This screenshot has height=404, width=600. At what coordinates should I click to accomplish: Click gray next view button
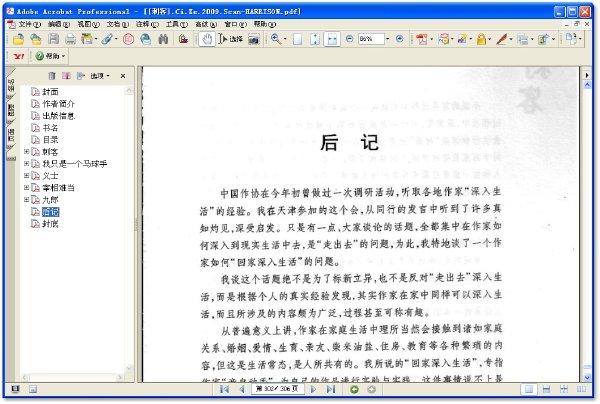tap(371, 389)
